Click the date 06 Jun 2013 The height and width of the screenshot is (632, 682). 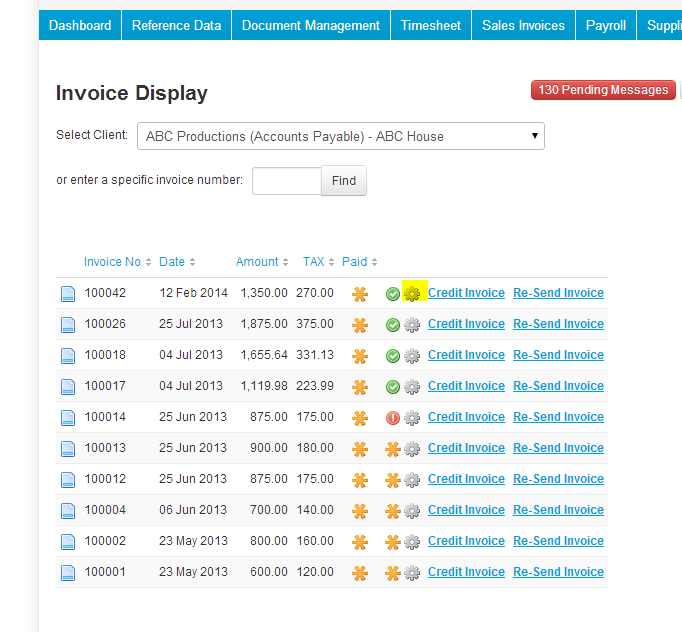coord(193,510)
